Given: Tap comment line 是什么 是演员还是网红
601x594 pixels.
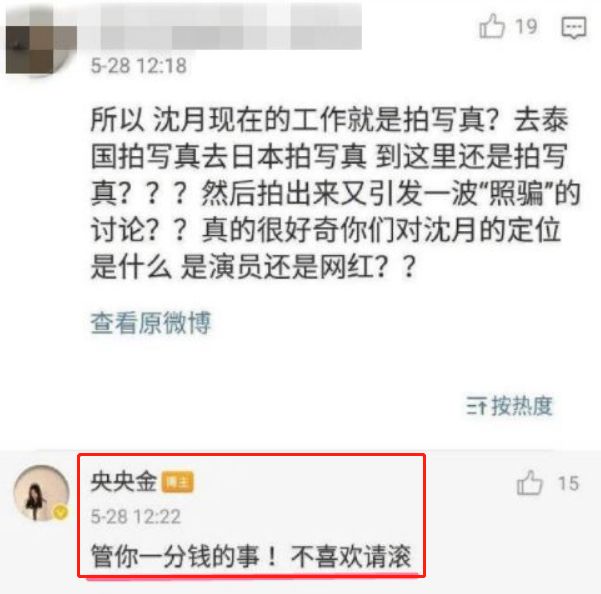Looking at the screenshot, I should pyautogui.click(x=253, y=267).
